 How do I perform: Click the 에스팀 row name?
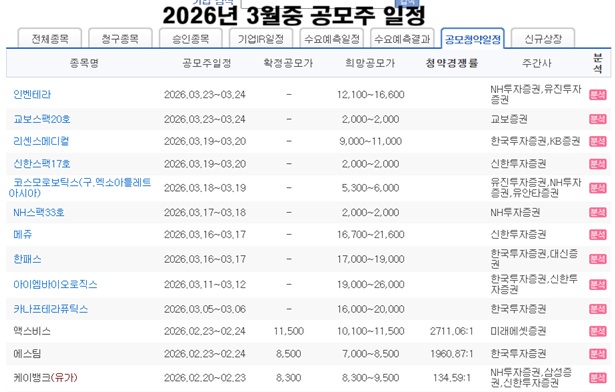[27, 354]
